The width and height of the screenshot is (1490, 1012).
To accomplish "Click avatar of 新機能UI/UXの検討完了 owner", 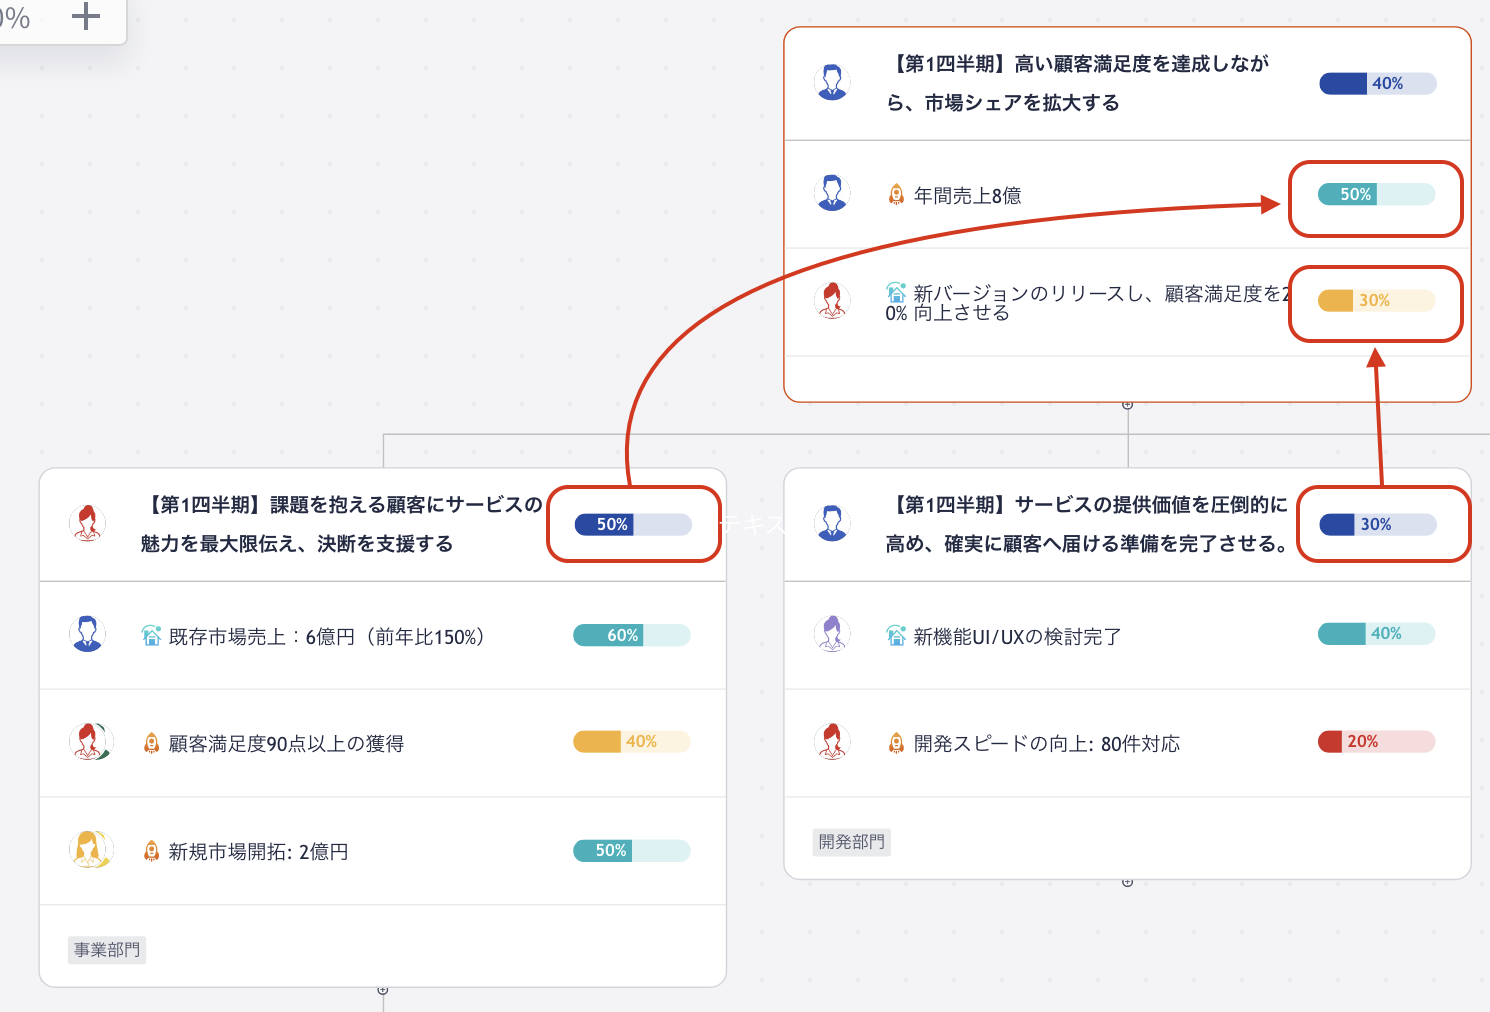I will 833,633.
